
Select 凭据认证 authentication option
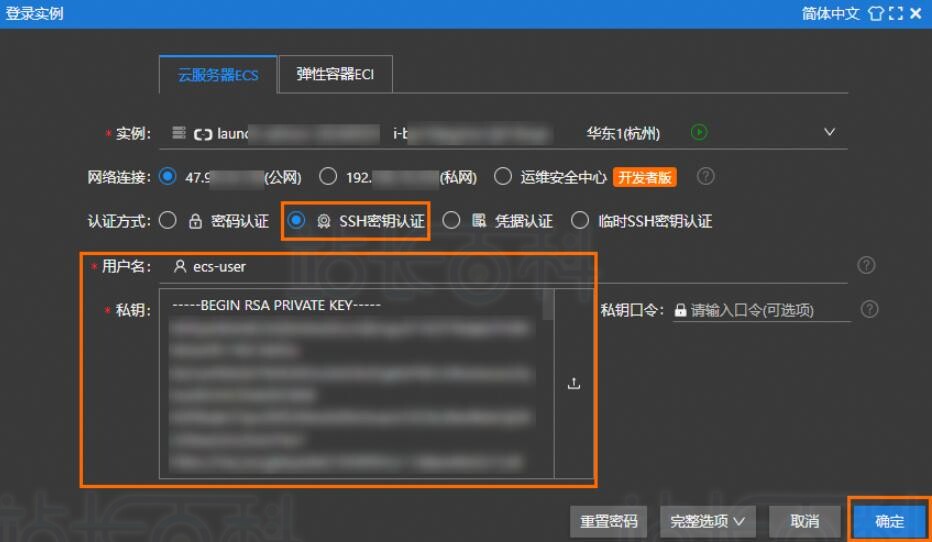(452, 221)
